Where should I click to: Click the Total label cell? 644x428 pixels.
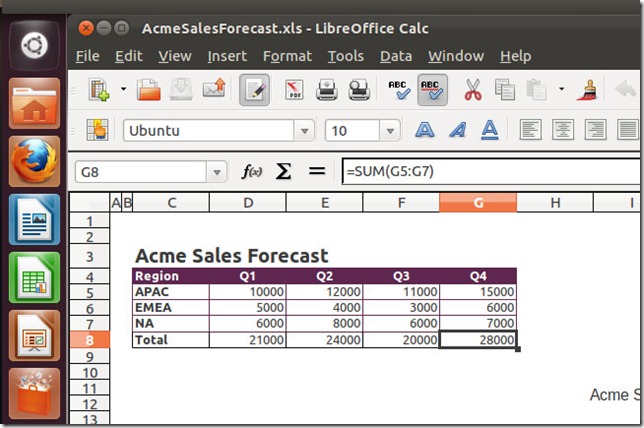[171, 340]
